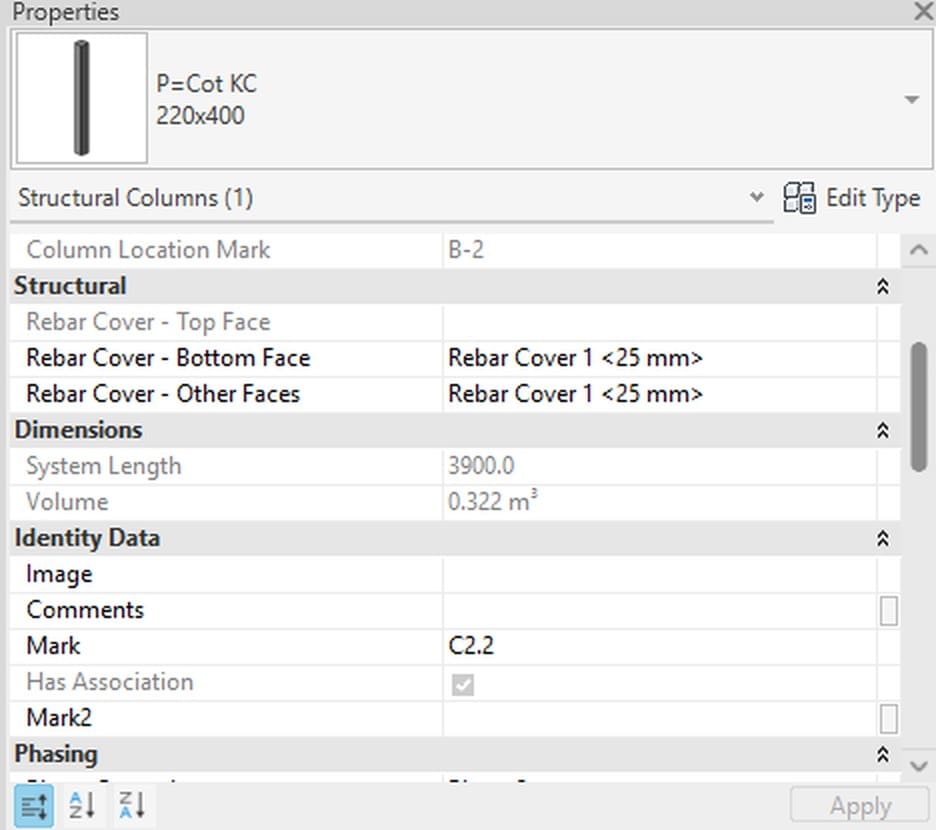Screen dimensions: 936x830
Task: Collapse the Phasing section
Action: (x=883, y=754)
